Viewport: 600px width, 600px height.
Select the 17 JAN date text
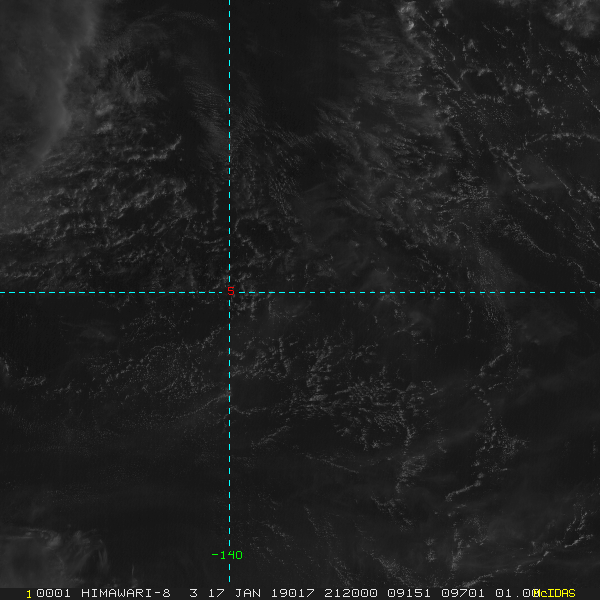pos(234,593)
